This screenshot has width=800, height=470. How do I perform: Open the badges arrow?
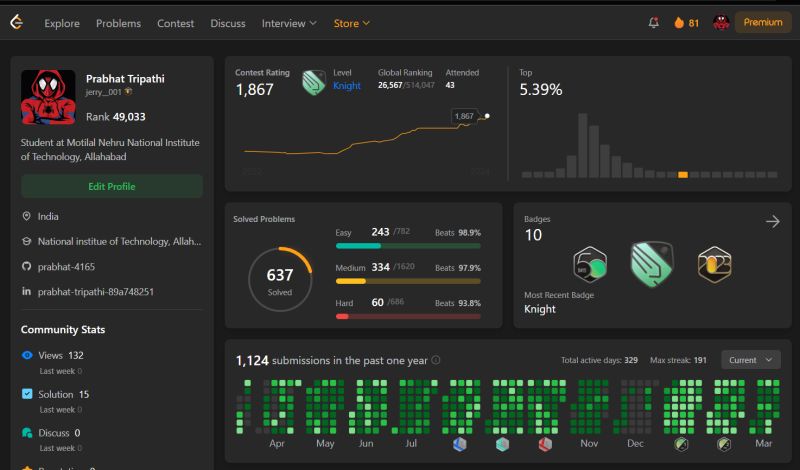[772, 221]
